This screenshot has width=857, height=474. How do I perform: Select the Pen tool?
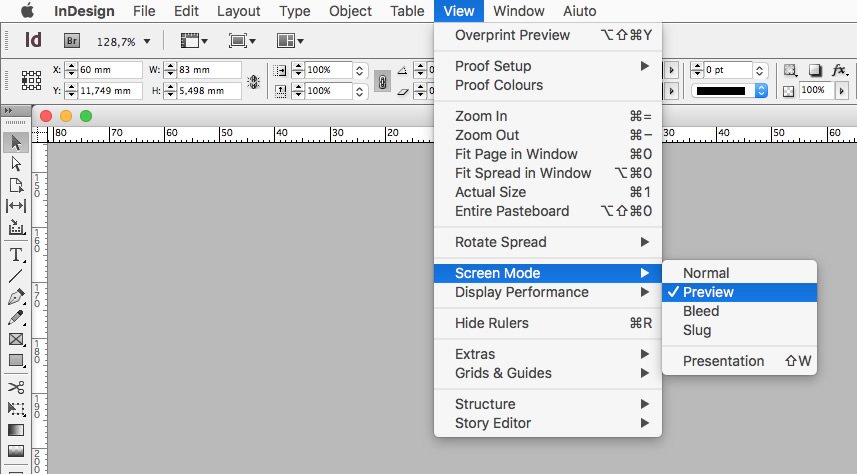[x=16, y=297]
